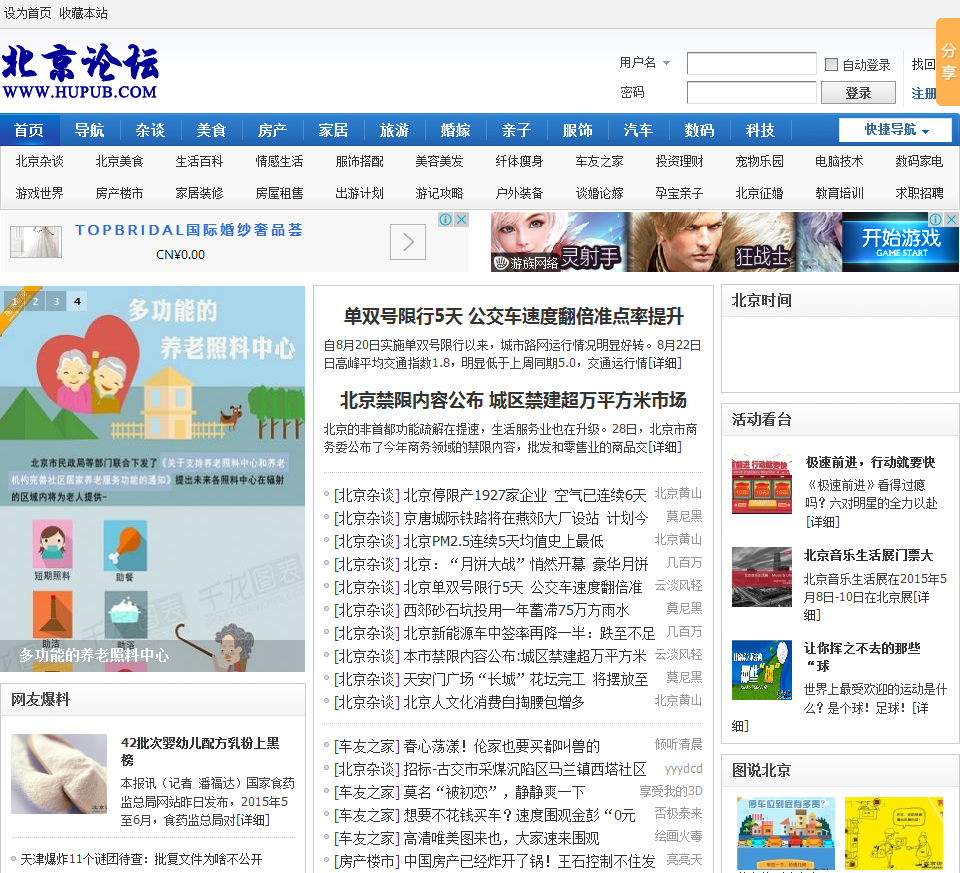The image size is (960, 873).
Task: Open the 美食 nav menu item
Action: click(x=212, y=130)
